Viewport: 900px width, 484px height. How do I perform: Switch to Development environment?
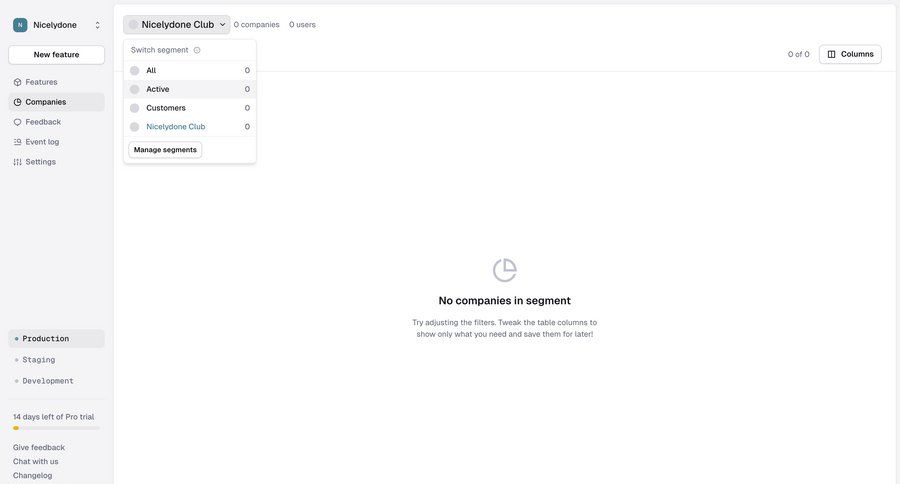click(56, 381)
